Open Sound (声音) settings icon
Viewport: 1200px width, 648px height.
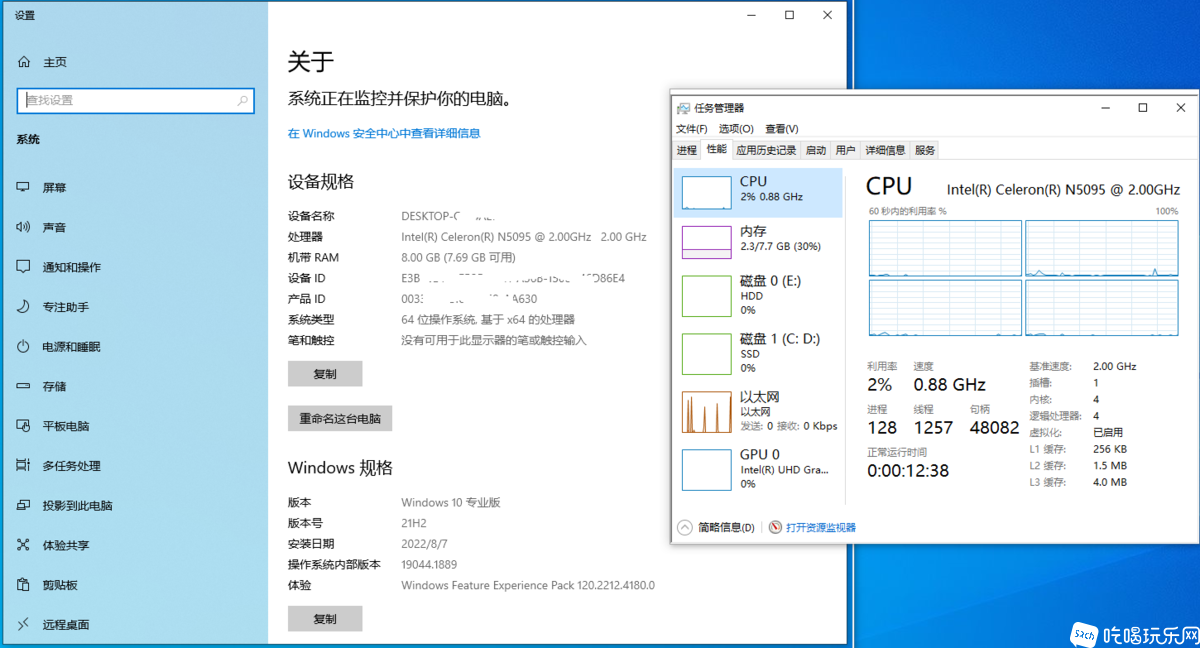coord(24,227)
